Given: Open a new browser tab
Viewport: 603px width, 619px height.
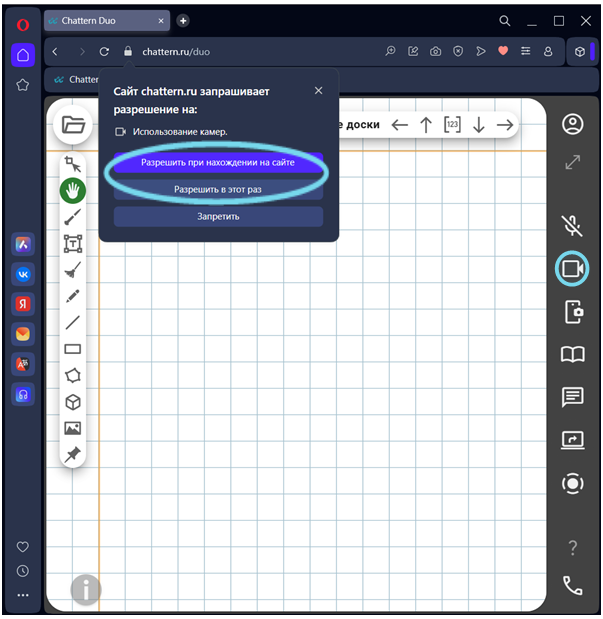Looking at the screenshot, I should coord(183,20).
